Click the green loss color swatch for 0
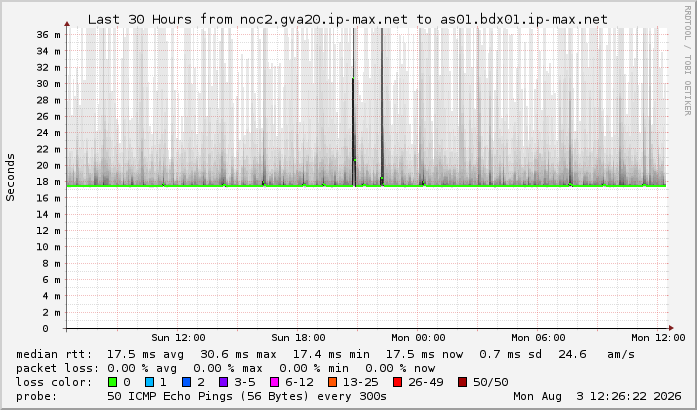Viewport: 697px width, 410px height. click(112, 382)
